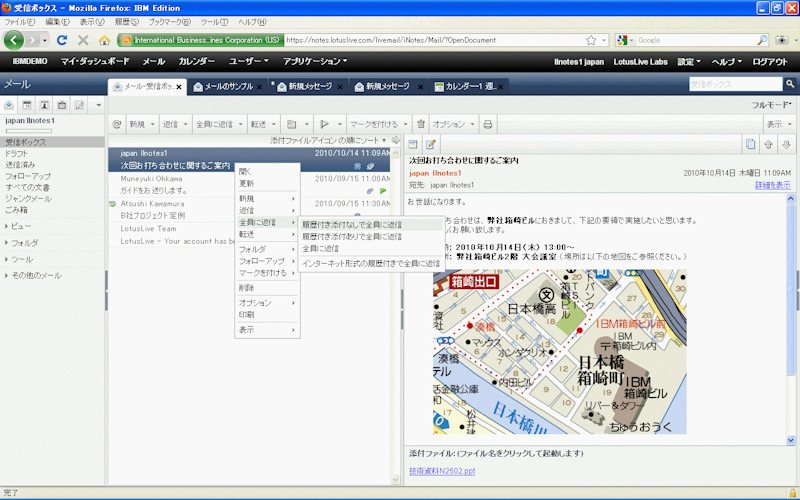Viewport: 800px width, 500px height.
Task: Click the map image in the message body
Action: click(559, 352)
